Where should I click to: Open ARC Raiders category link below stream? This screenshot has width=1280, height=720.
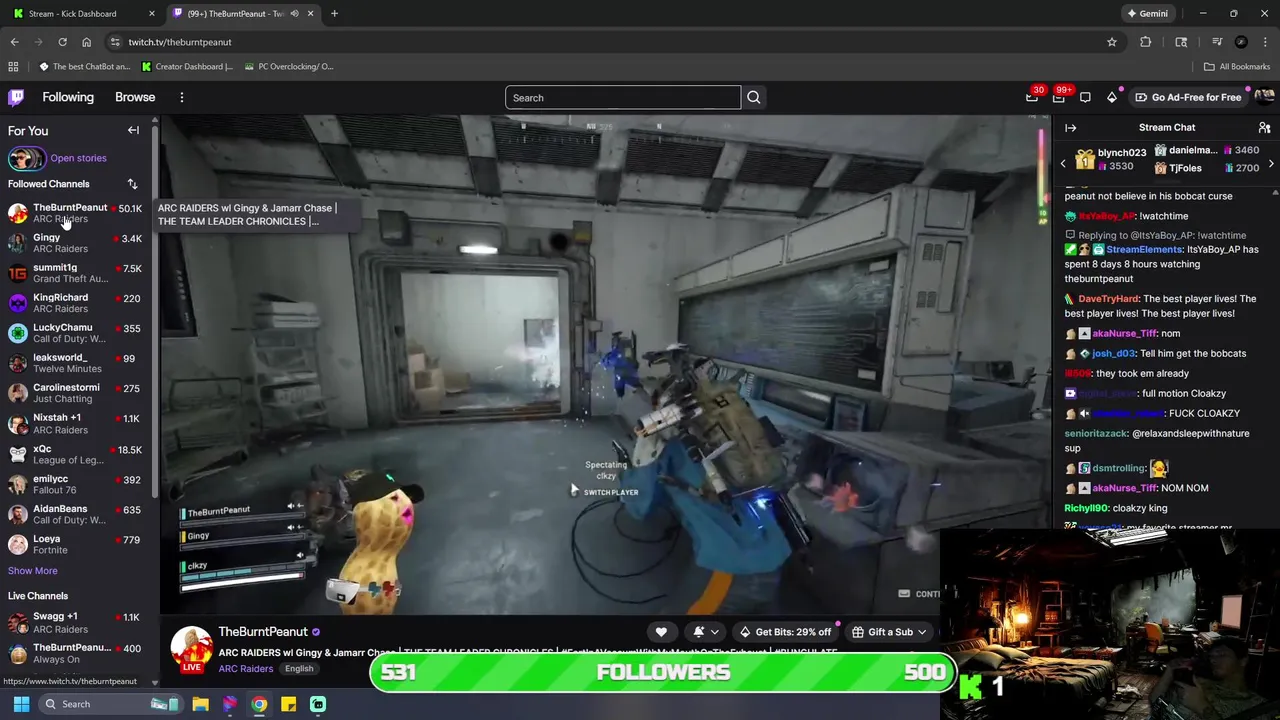[x=245, y=669]
